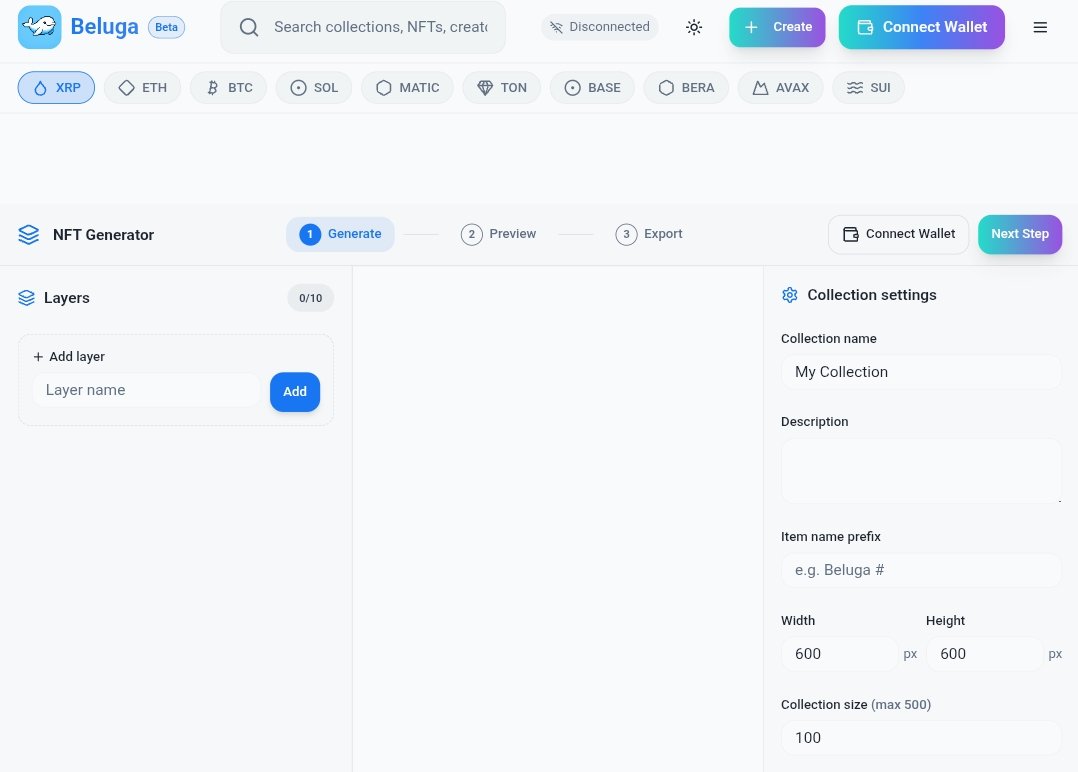Click the gradient Connect Wallet header button
This screenshot has height=772, width=1078.
pyautogui.click(x=921, y=27)
